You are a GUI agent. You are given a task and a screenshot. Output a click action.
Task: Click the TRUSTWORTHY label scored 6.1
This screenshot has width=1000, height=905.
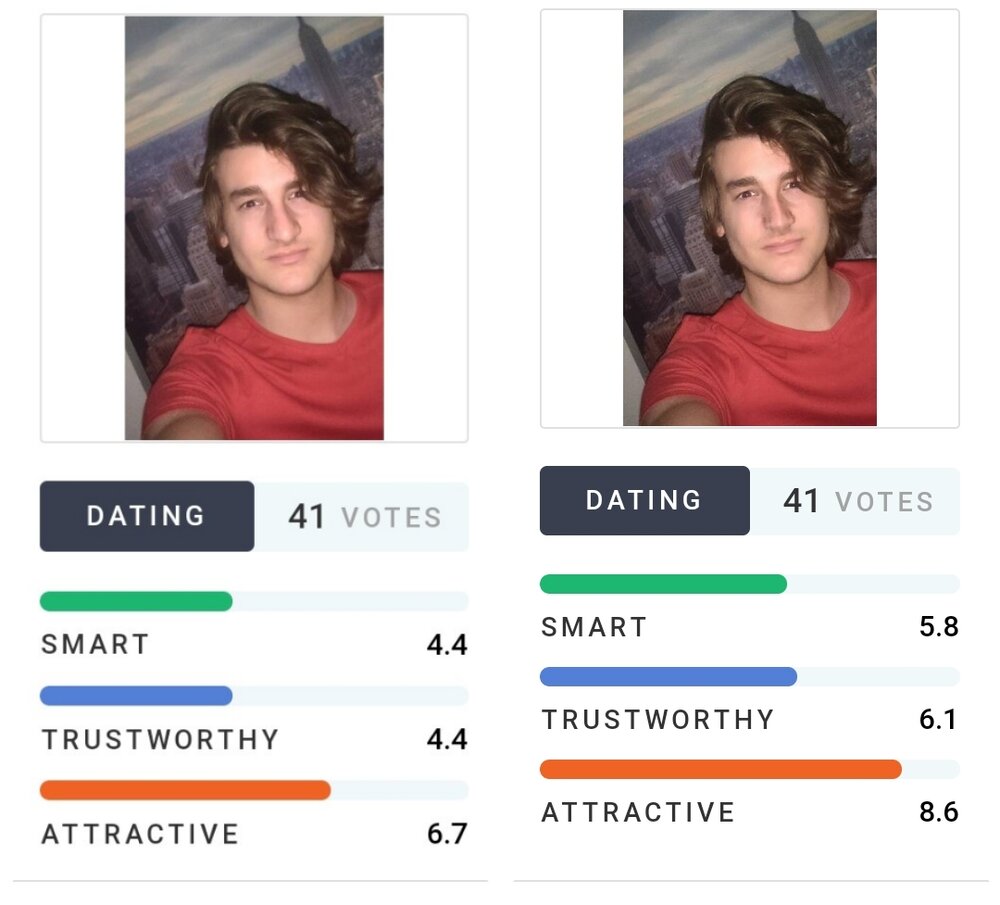pos(658,719)
